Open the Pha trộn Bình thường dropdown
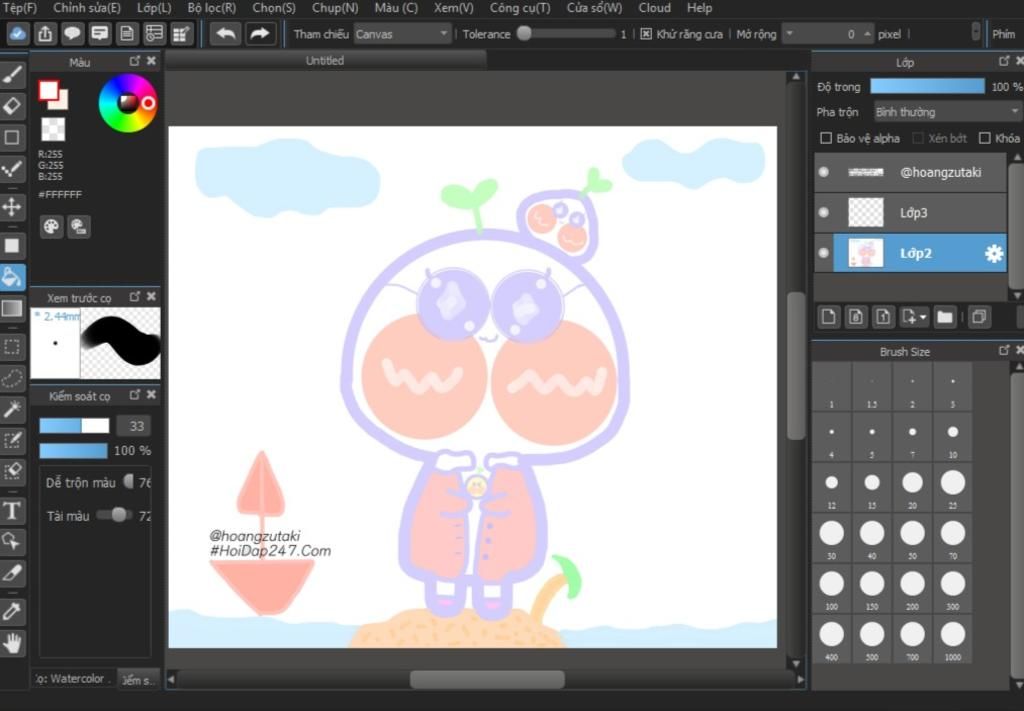 click(947, 112)
